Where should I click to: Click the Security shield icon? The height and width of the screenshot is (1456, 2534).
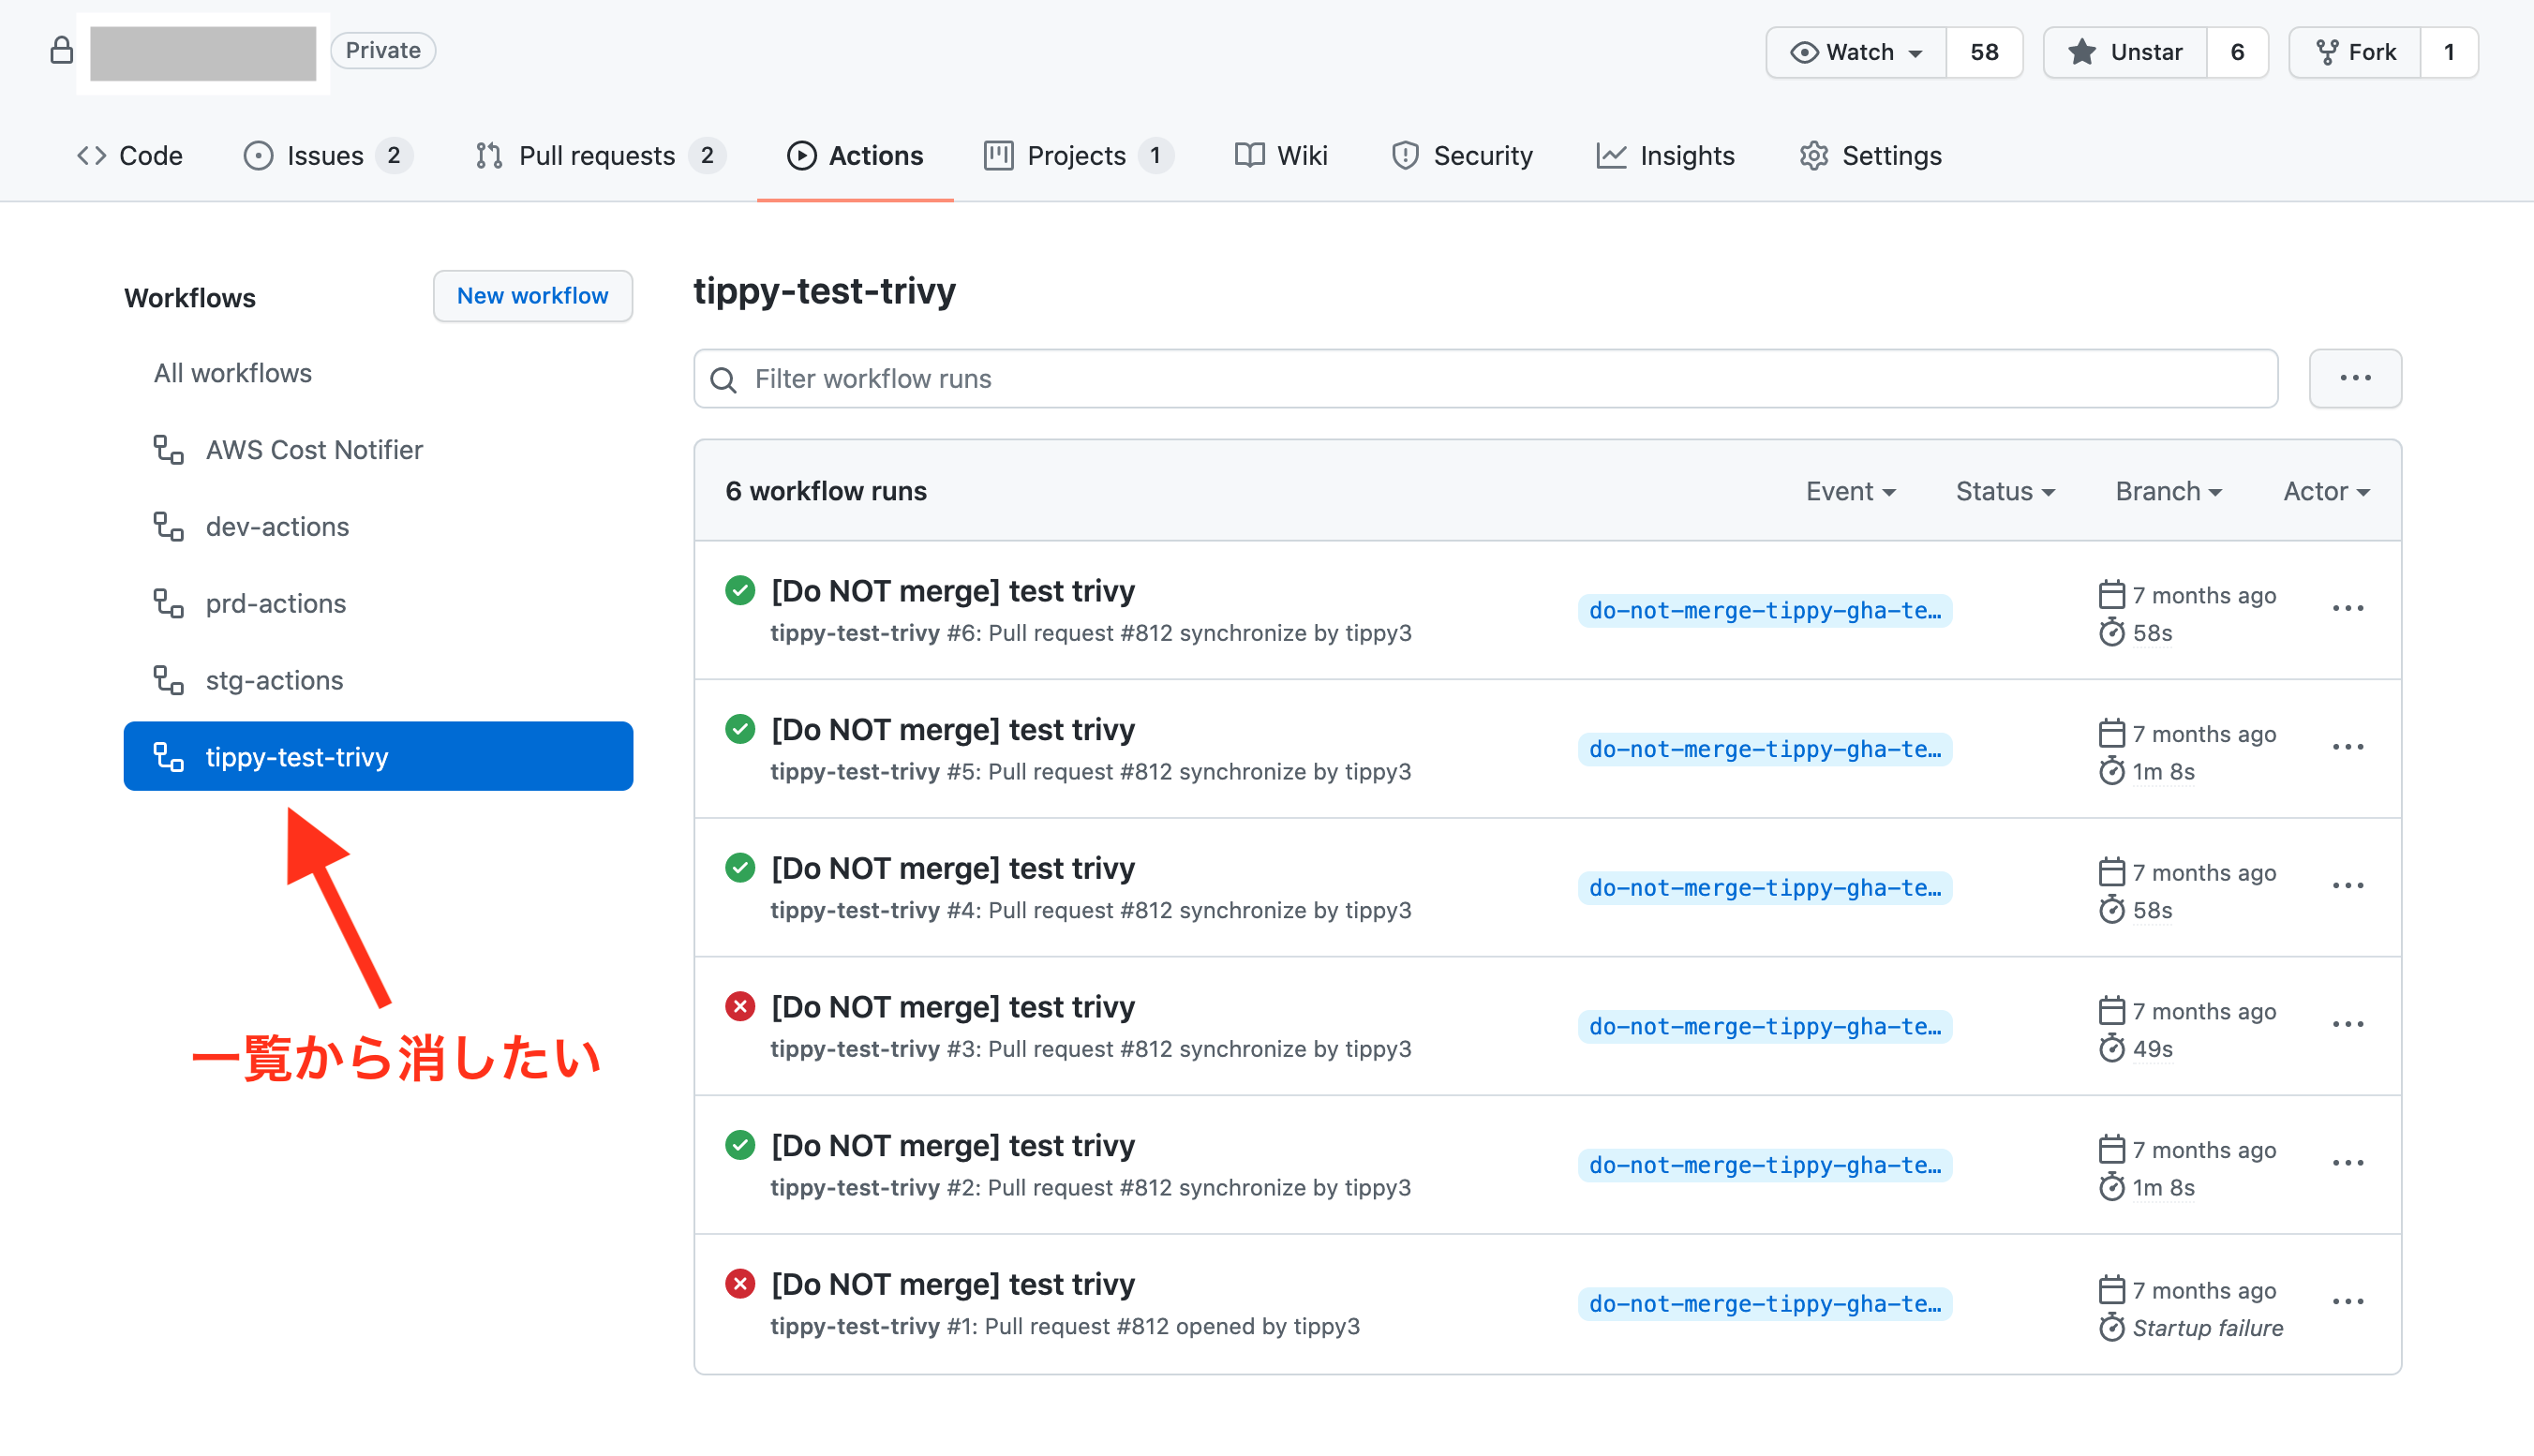tap(1404, 155)
